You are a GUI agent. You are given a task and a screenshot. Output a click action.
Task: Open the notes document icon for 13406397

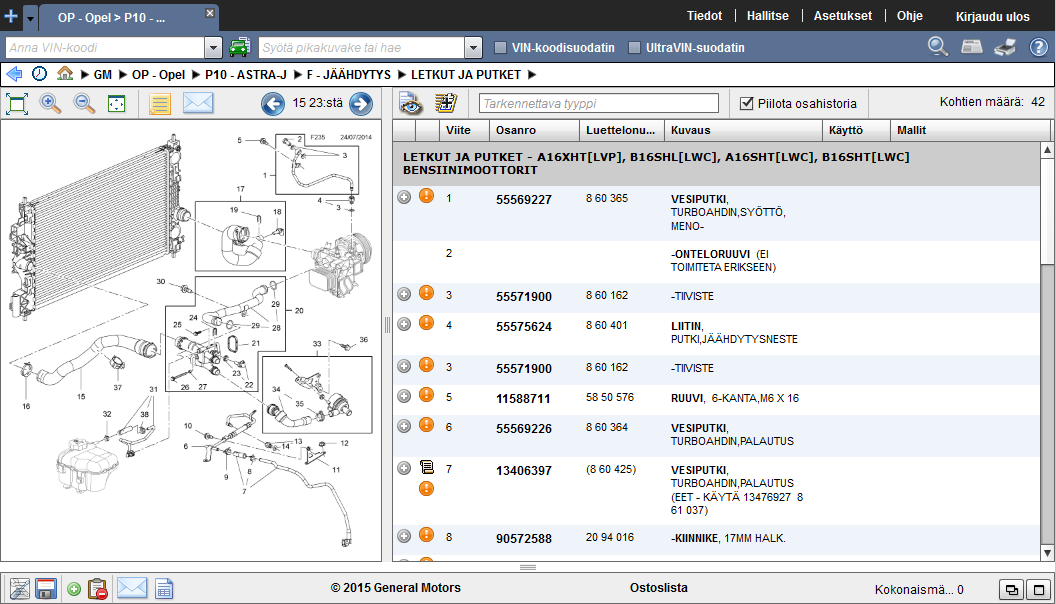[x=426, y=467]
